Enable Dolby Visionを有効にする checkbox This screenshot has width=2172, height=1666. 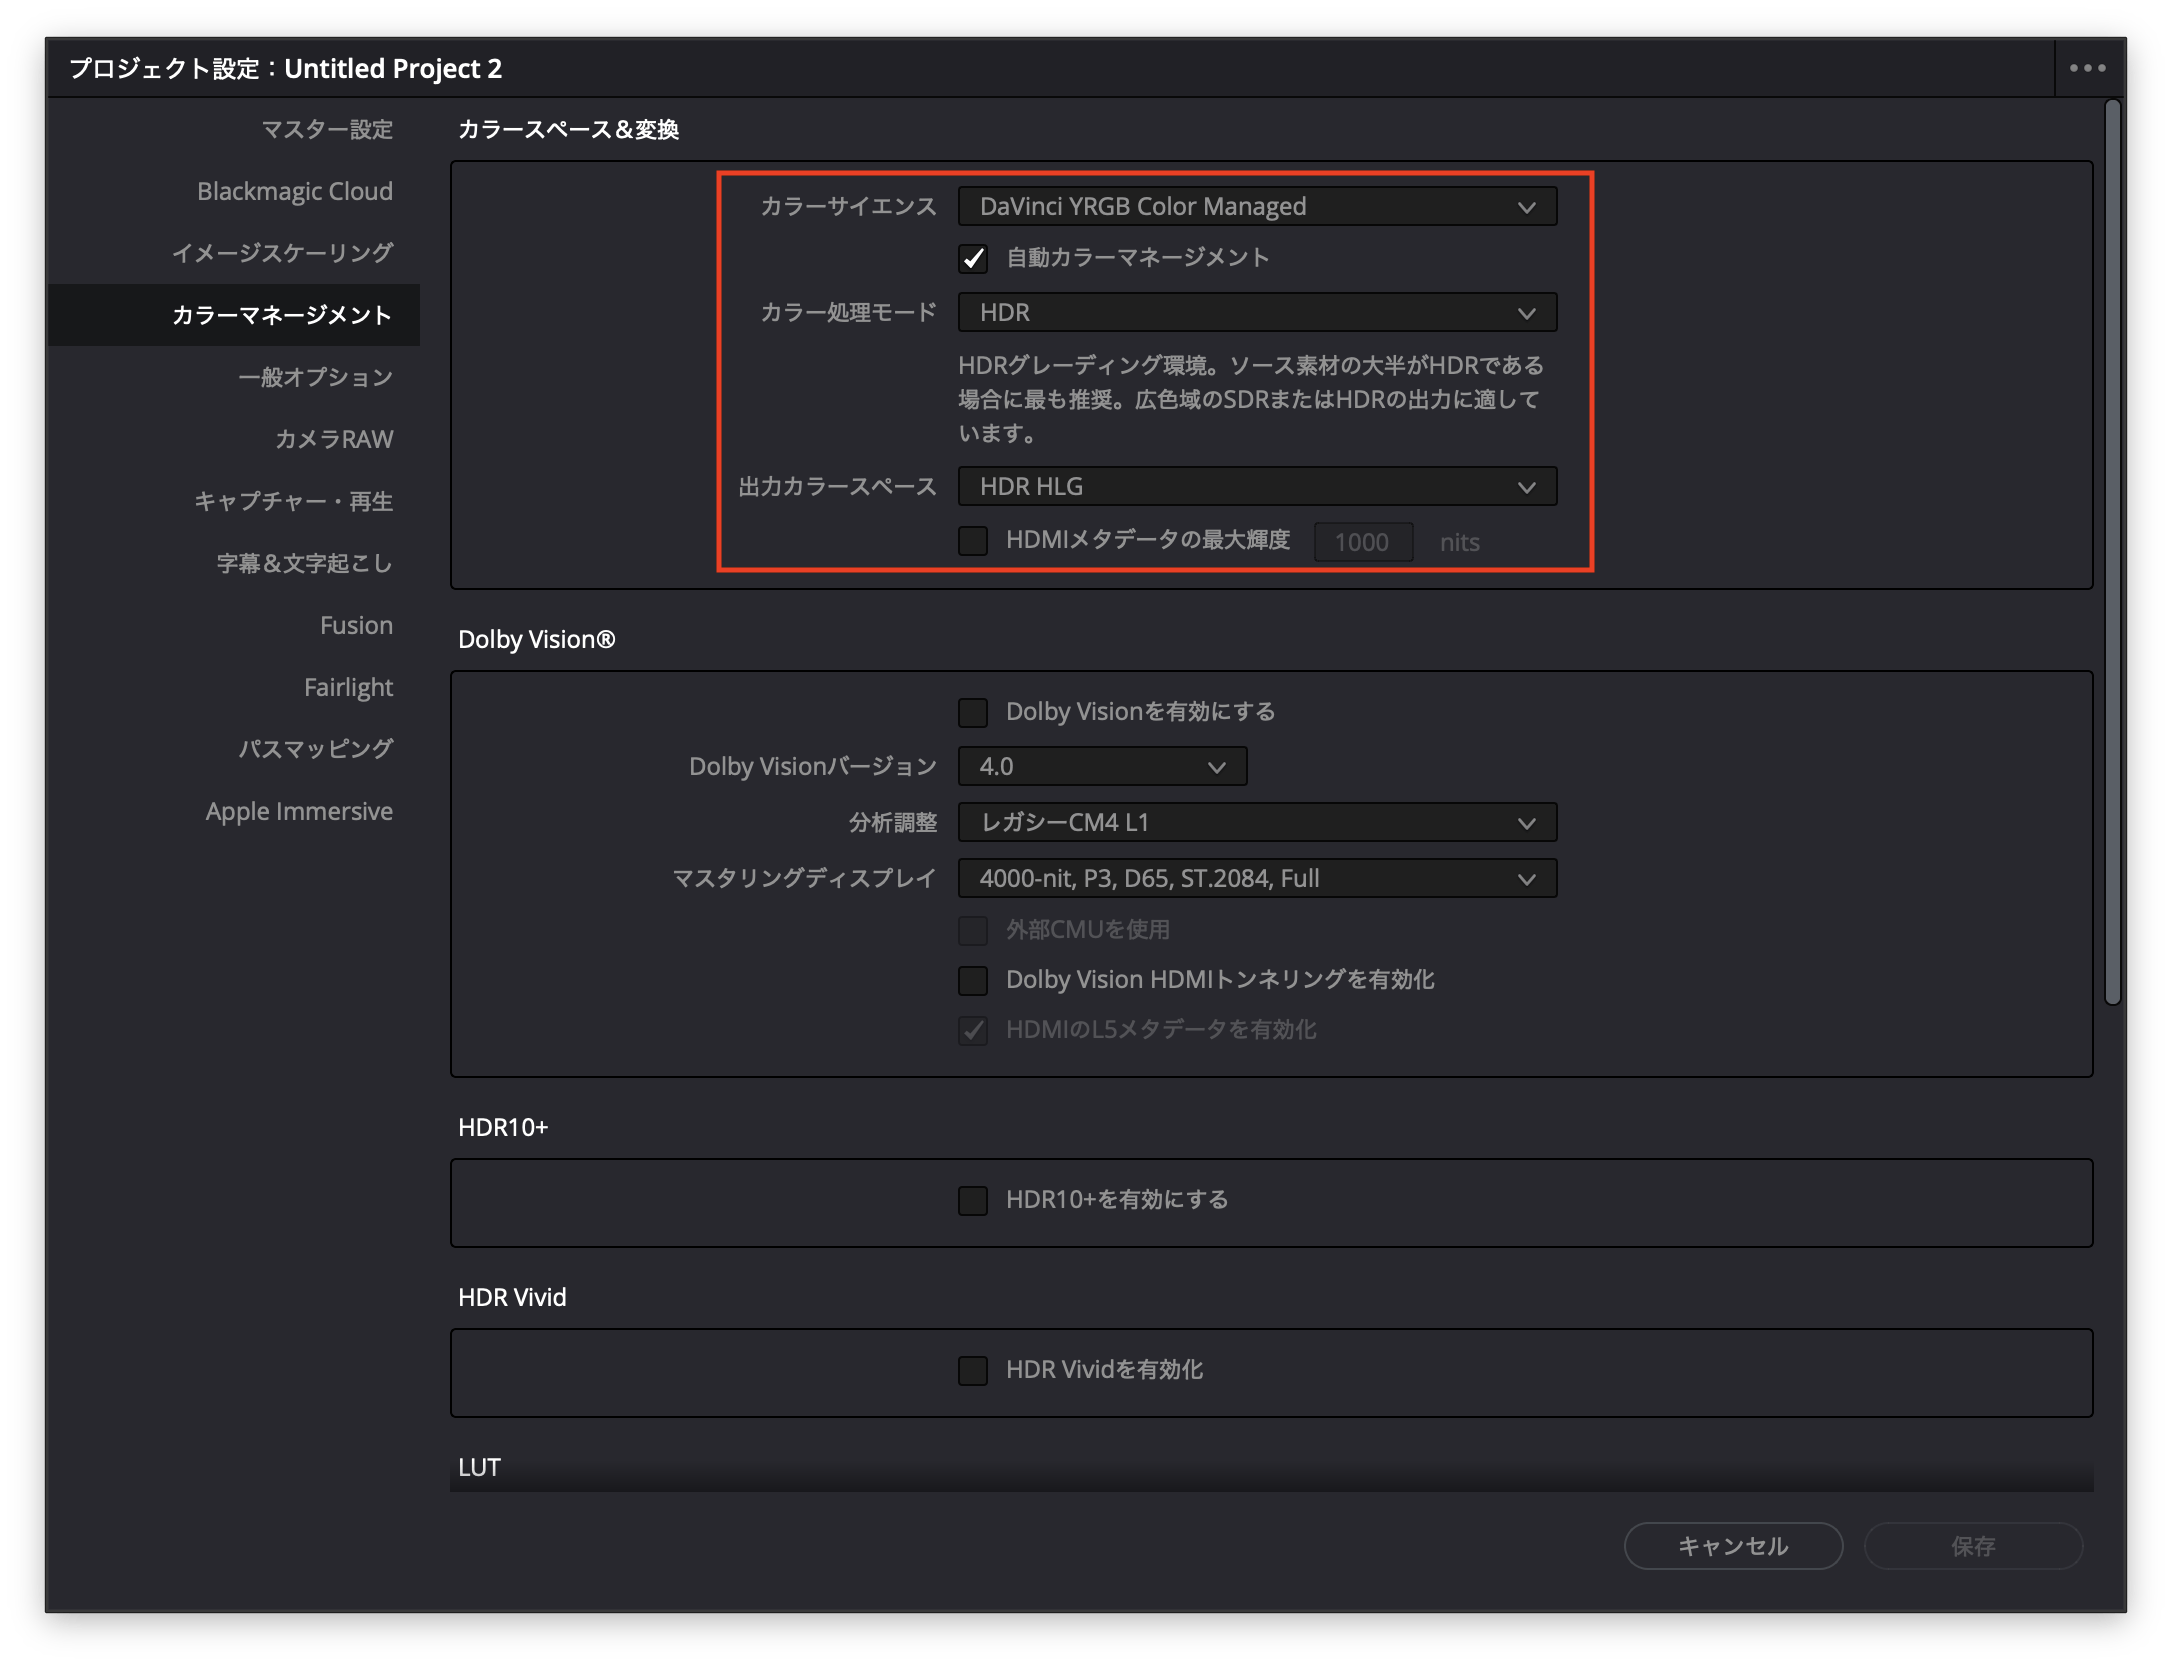point(973,712)
